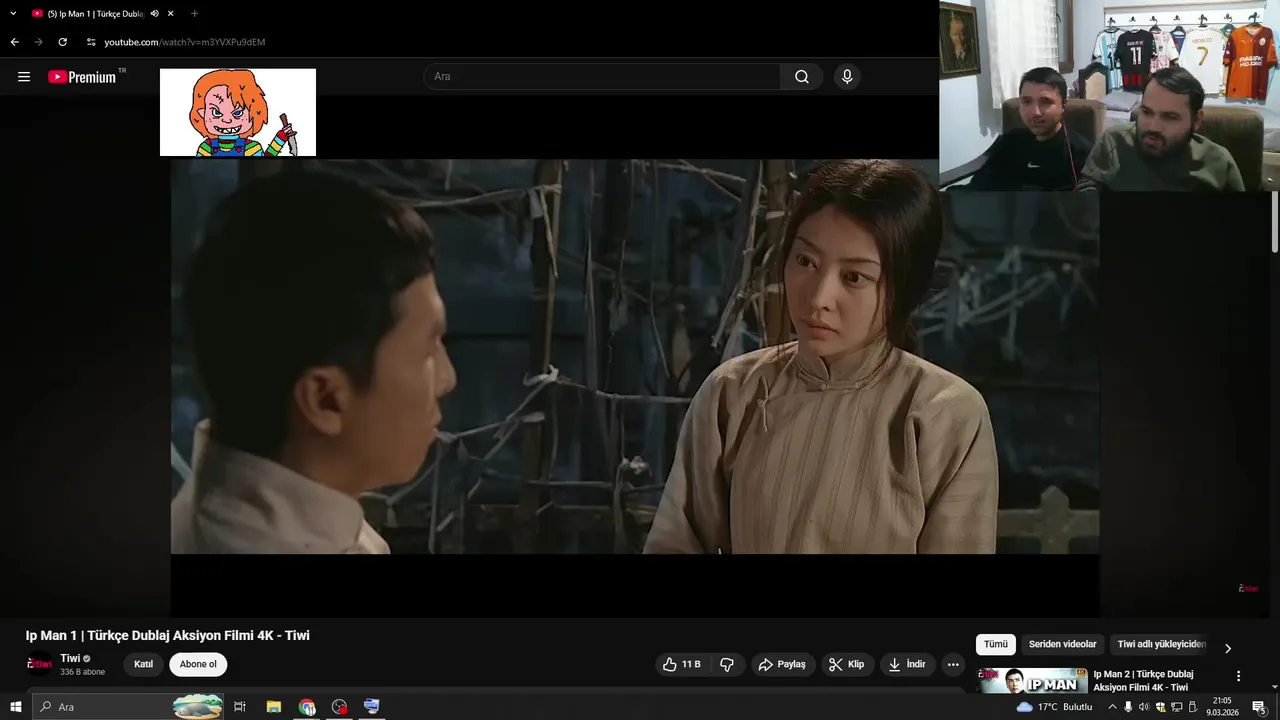Open the Tiwi channel avatar
The width and height of the screenshot is (1280, 720).
pyautogui.click(x=39, y=664)
